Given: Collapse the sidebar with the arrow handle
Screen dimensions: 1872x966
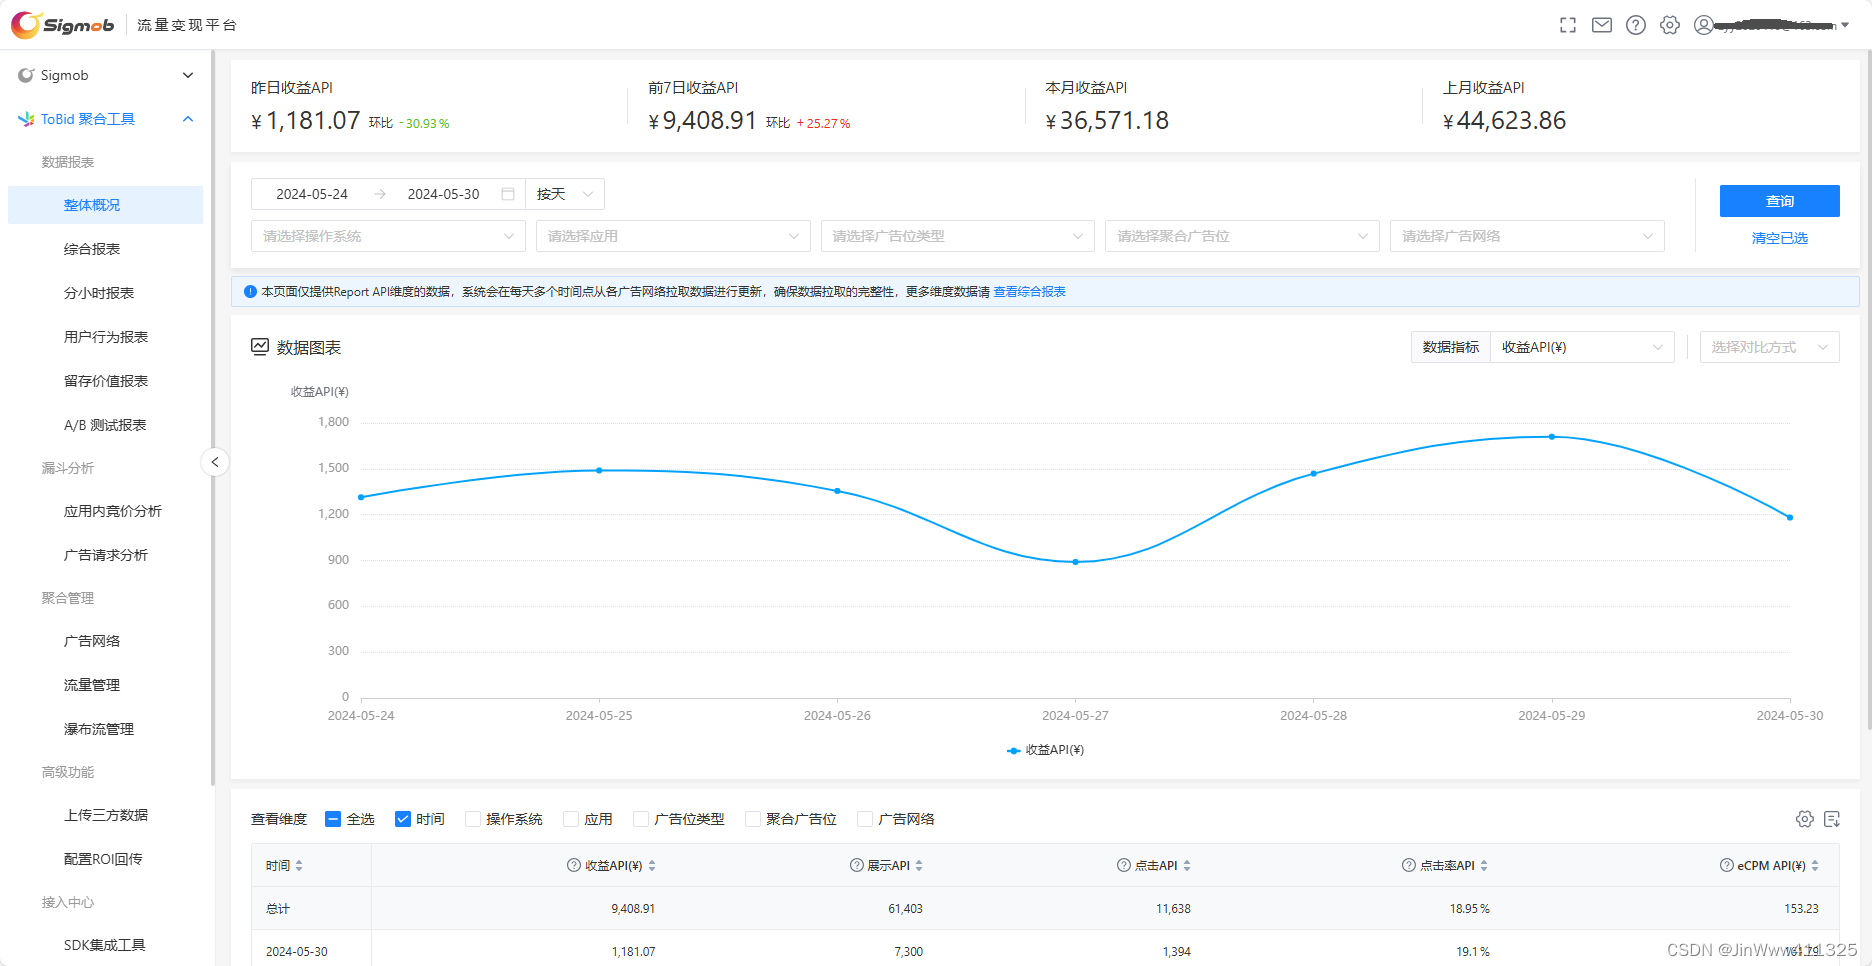Looking at the screenshot, I should 215,462.
